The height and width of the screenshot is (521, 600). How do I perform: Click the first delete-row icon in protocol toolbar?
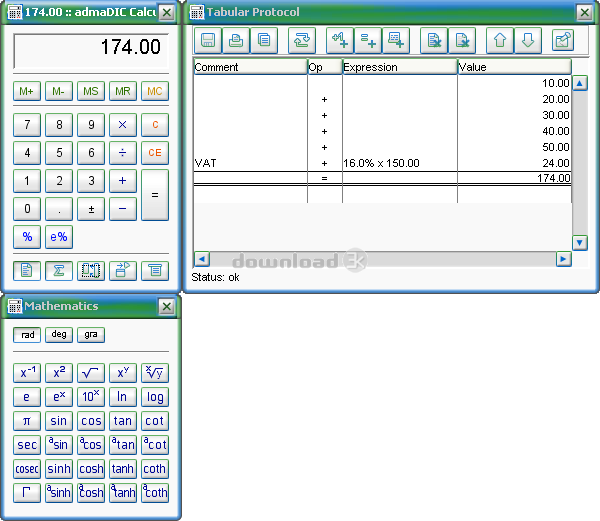(434, 40)
